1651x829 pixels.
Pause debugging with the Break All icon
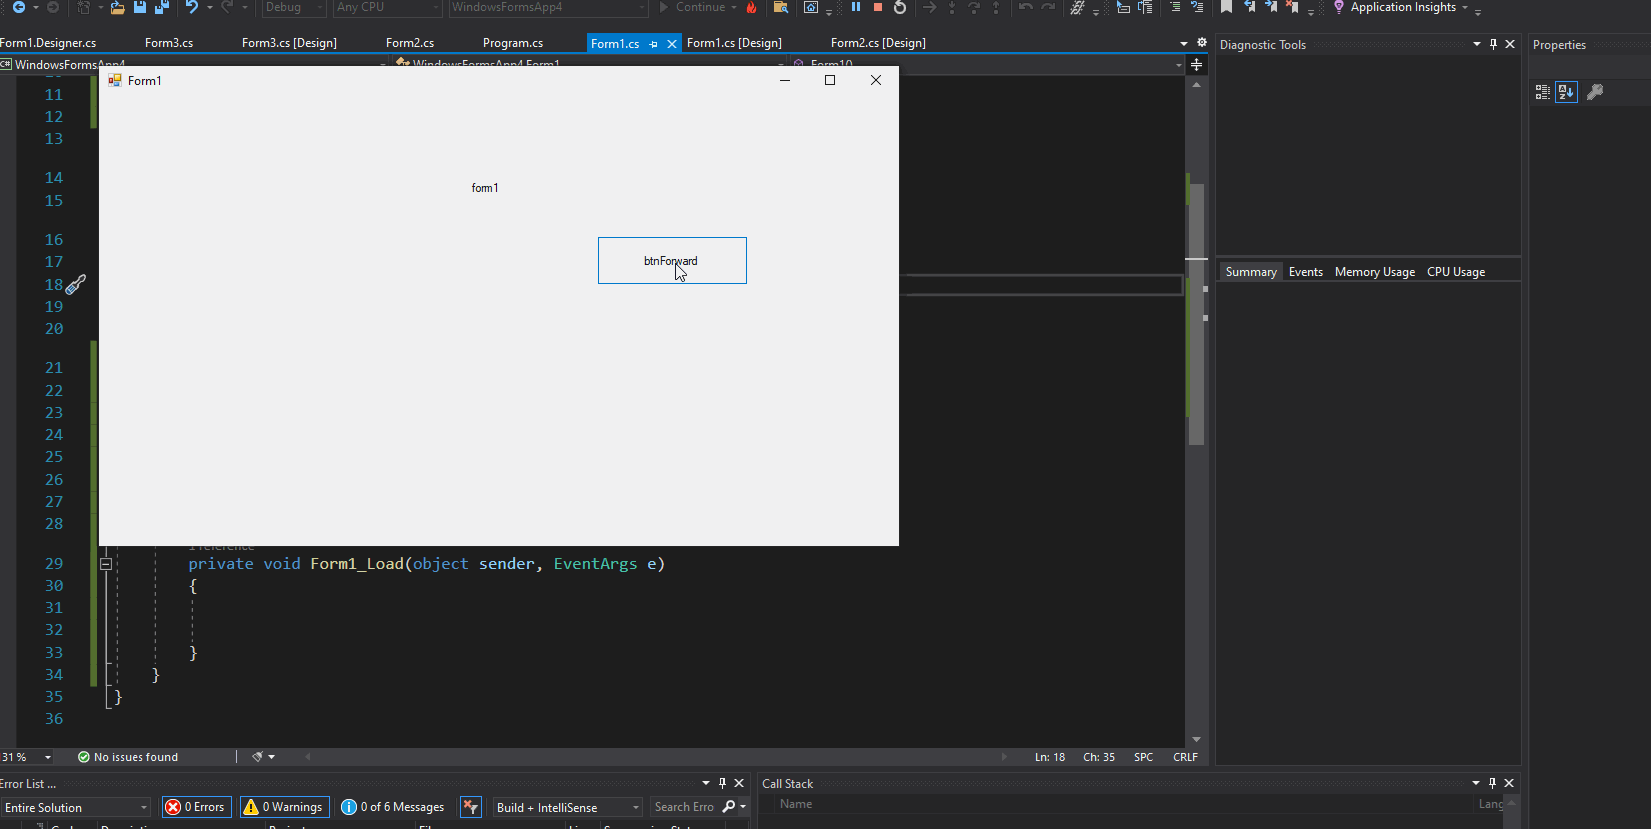pyautogui.click(x=856, y=7)
